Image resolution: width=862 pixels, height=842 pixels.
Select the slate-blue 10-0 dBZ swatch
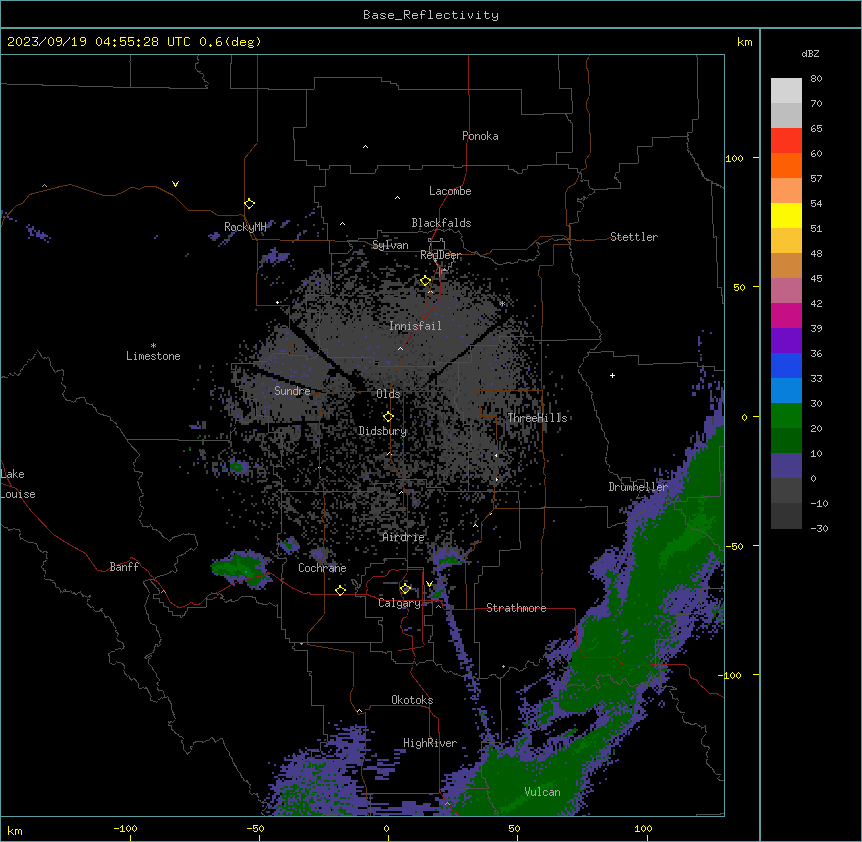[786, 466]
